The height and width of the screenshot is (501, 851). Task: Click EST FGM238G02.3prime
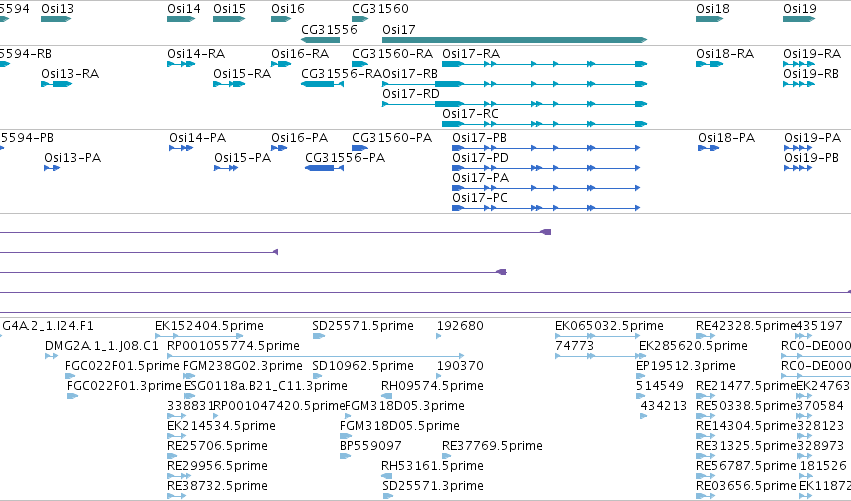[189, 376]
